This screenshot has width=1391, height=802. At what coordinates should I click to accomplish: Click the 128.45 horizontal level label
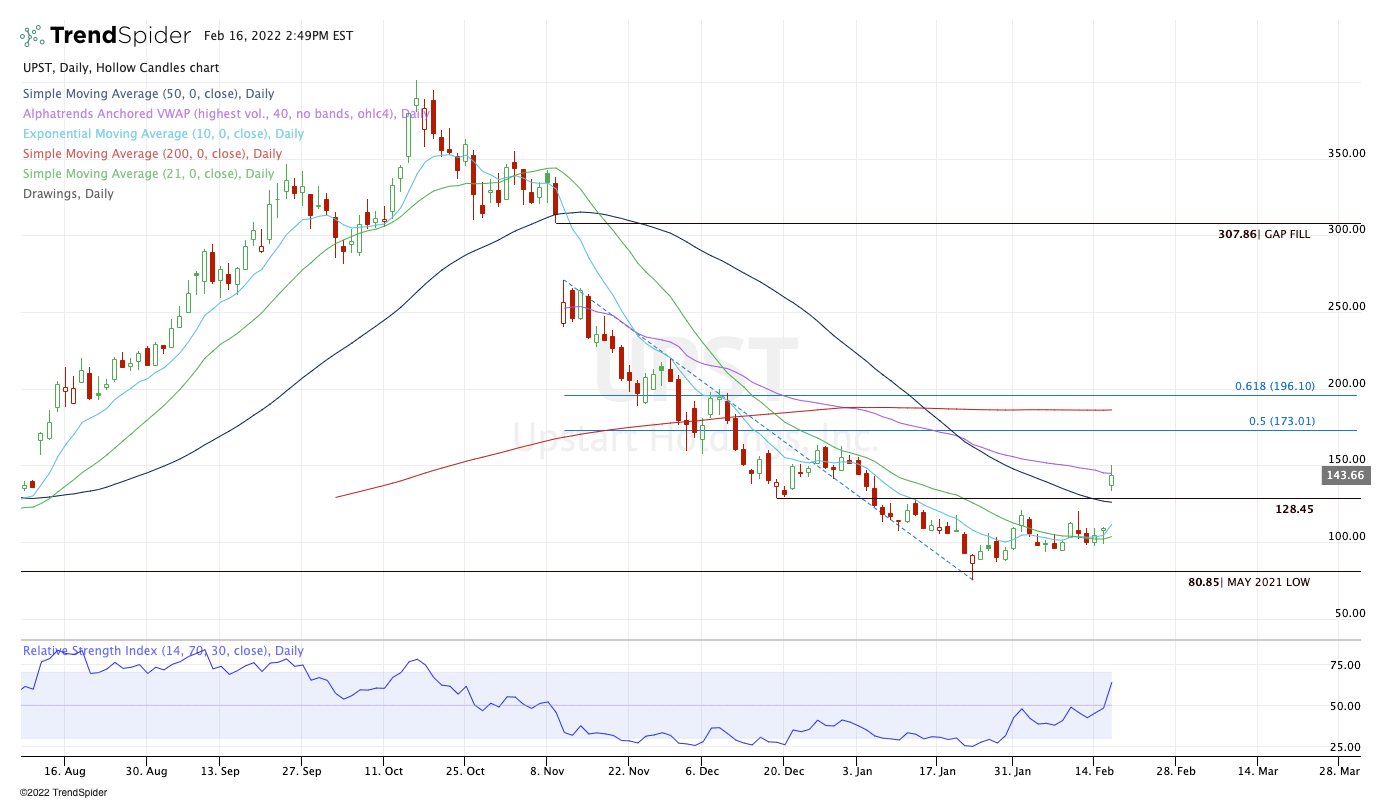coord(1294,509)
